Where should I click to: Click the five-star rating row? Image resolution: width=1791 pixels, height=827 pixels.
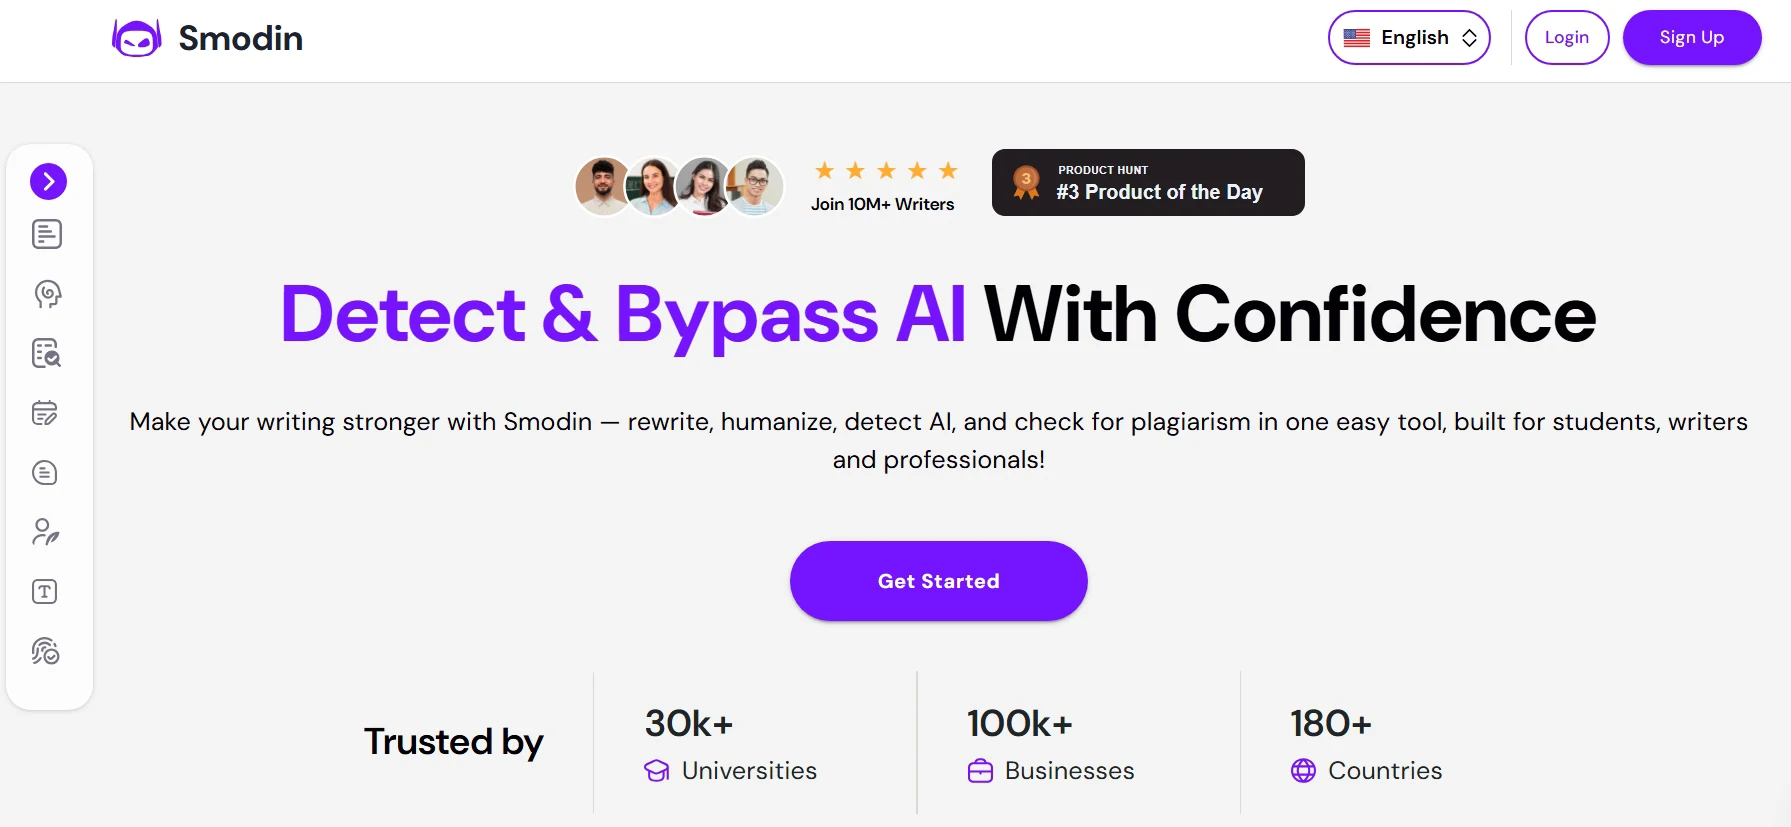coord(886,171)
